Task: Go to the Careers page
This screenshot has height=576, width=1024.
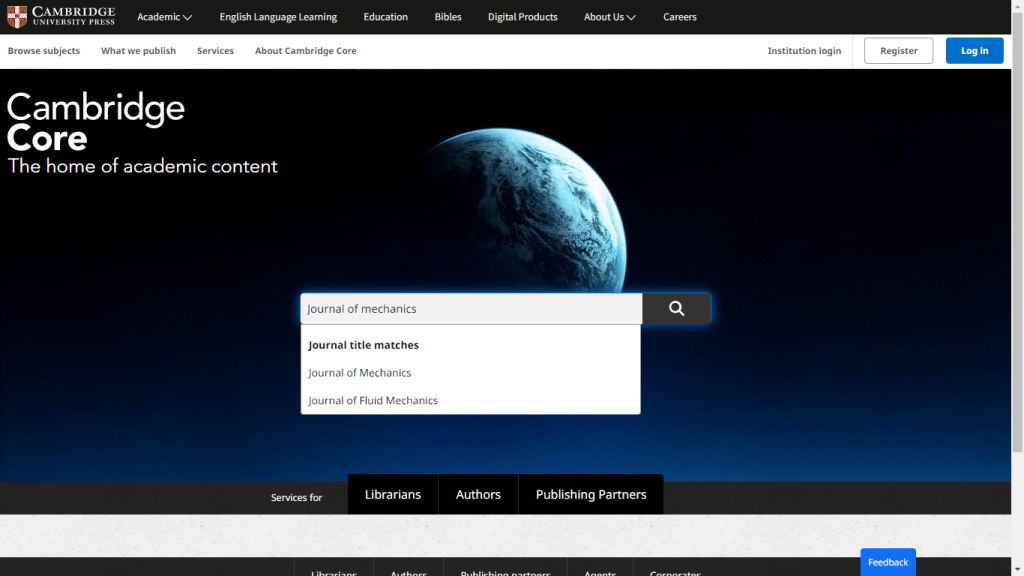Action: [679, 17]
